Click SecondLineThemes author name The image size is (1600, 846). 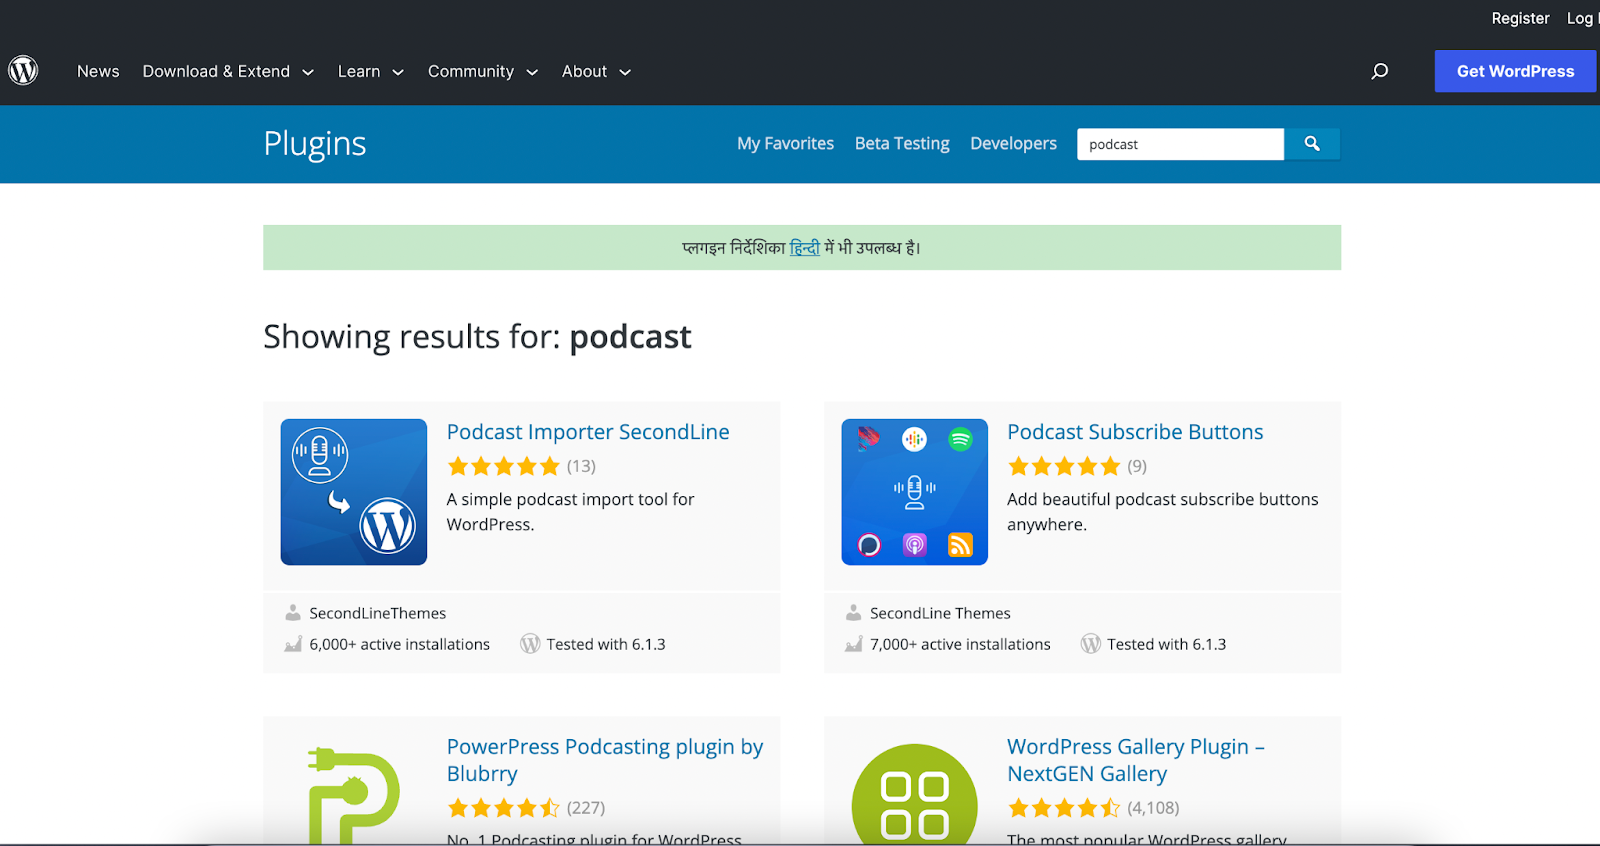pyautogui.click(x=378, y=613)
